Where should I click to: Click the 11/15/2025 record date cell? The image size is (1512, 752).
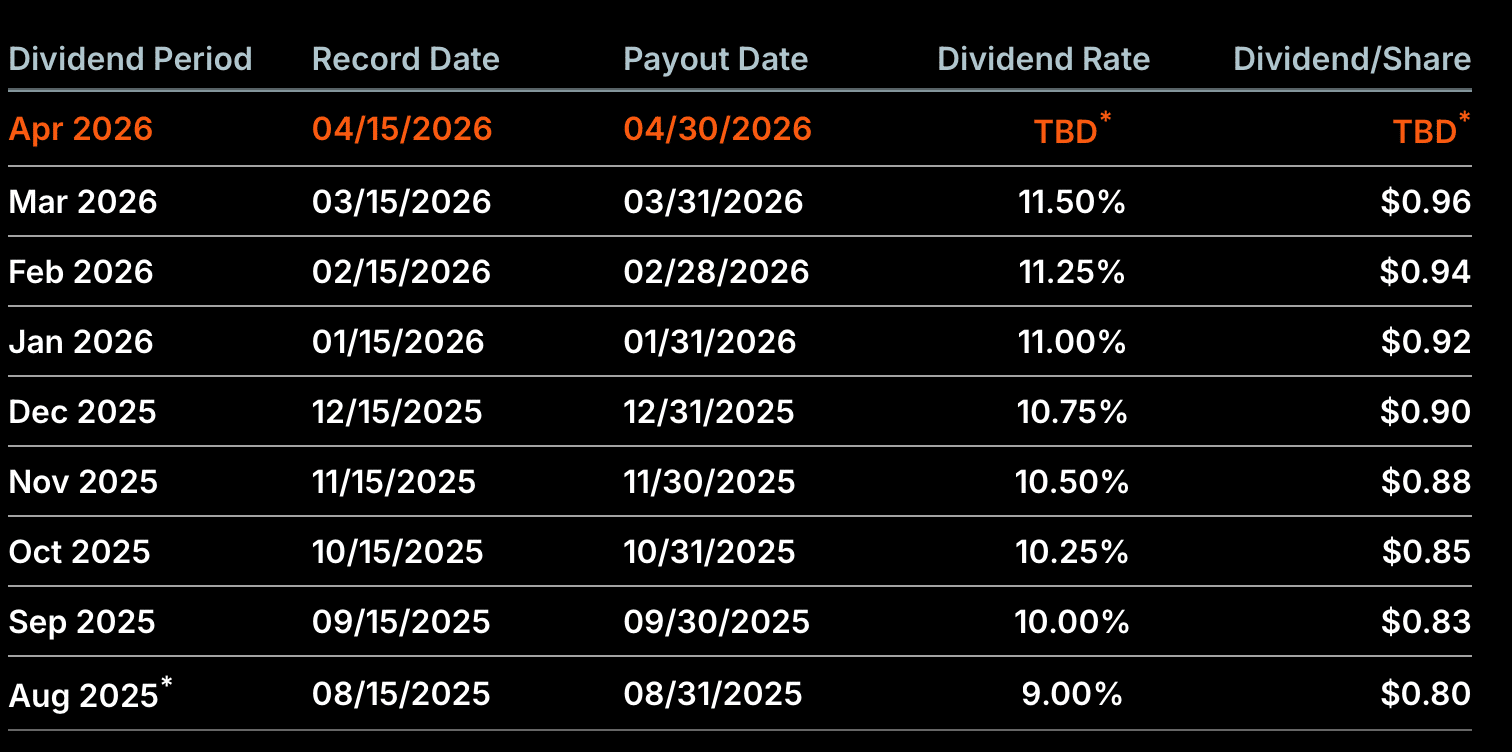point(394,482)
